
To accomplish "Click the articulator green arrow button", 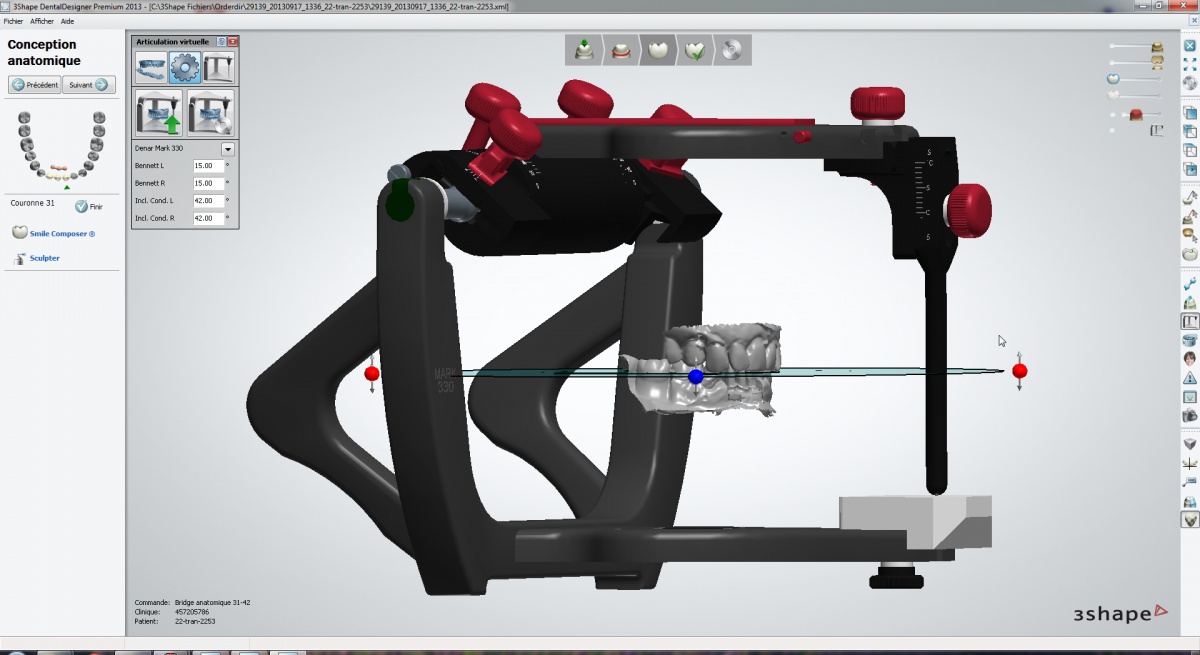I will pyautogui.click(x=158, y=113).
